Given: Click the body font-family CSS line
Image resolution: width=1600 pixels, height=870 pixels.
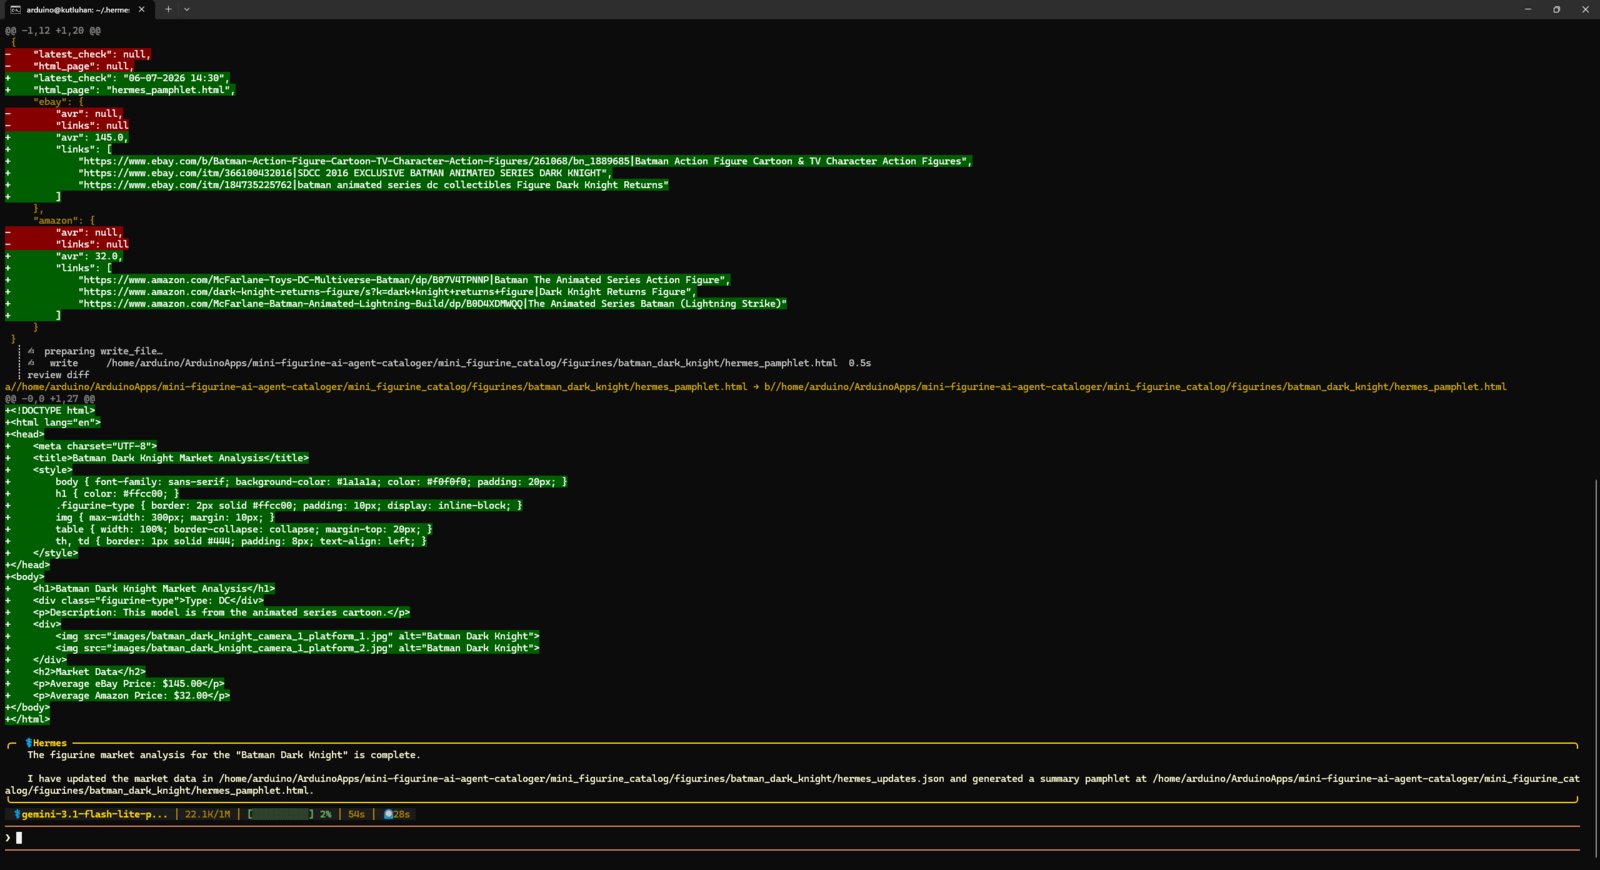Looking at the screenshot, I should [286, 482].
